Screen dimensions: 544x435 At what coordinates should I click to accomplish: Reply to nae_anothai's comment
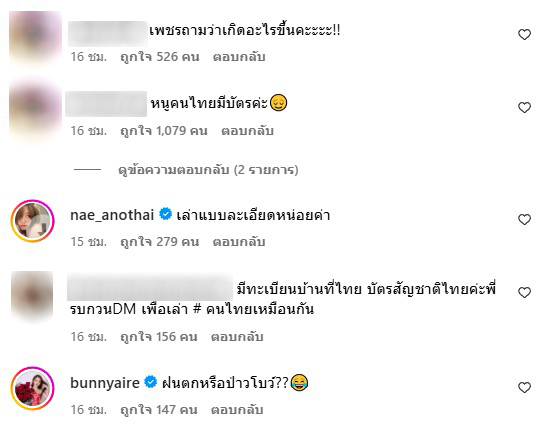point(239,241)
